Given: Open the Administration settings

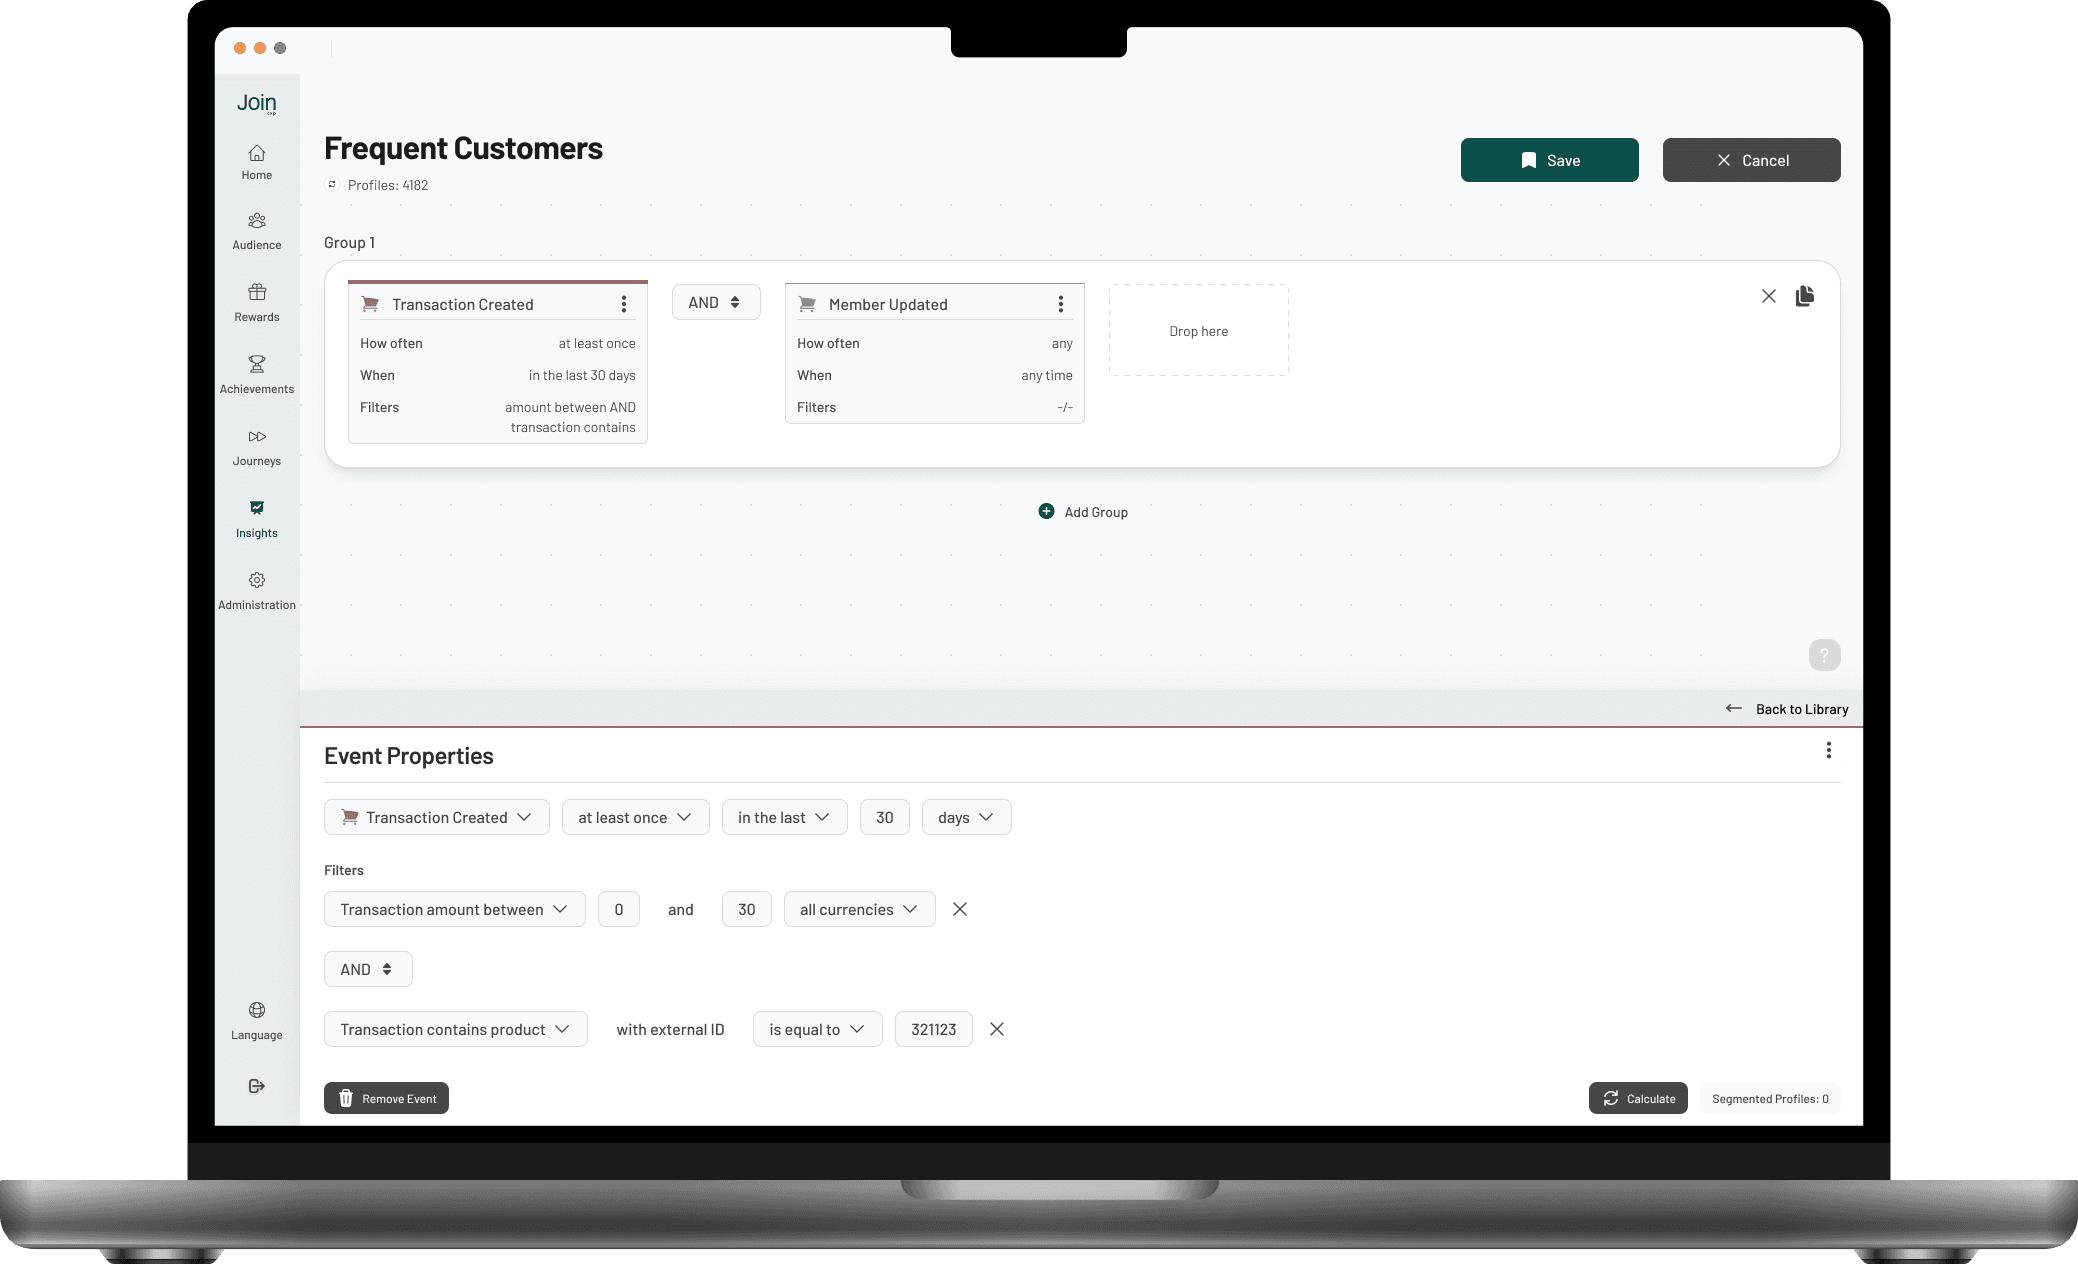Looking at the screenshot, I should coord(257,591).
